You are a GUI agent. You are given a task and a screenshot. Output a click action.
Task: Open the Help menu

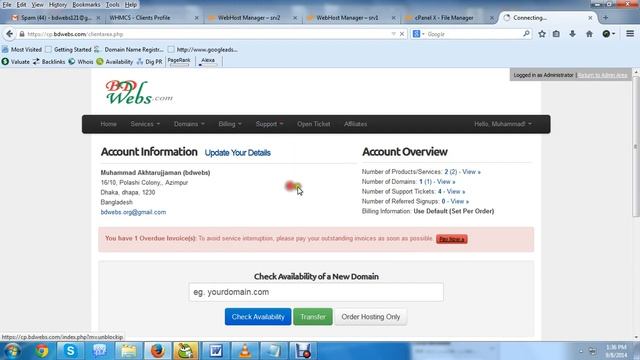click(131, 5)
